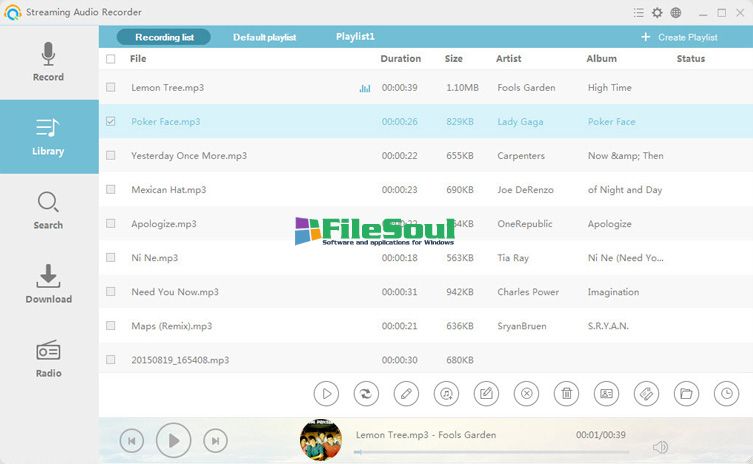The image size is (753, 464).
Task: Click the convert/refresh arrows toolbar icon
Action: click(x=367, y=393)
